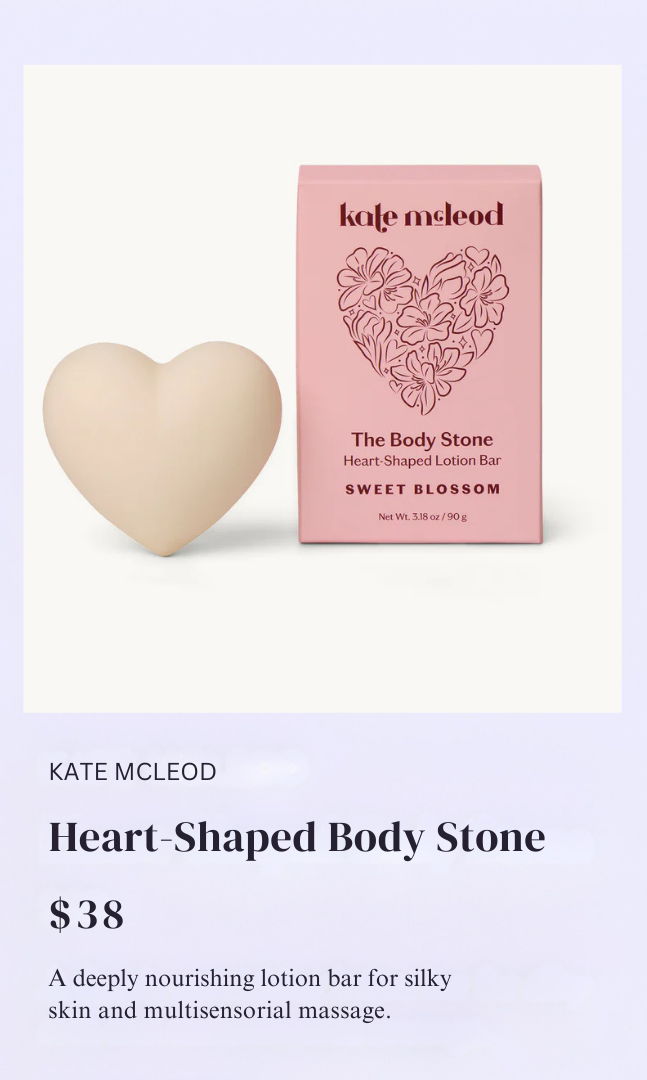Viewport: 647px width, 1080px height.
Task: Open the KATE MCLEOD brand link
Action: (132, 771)
